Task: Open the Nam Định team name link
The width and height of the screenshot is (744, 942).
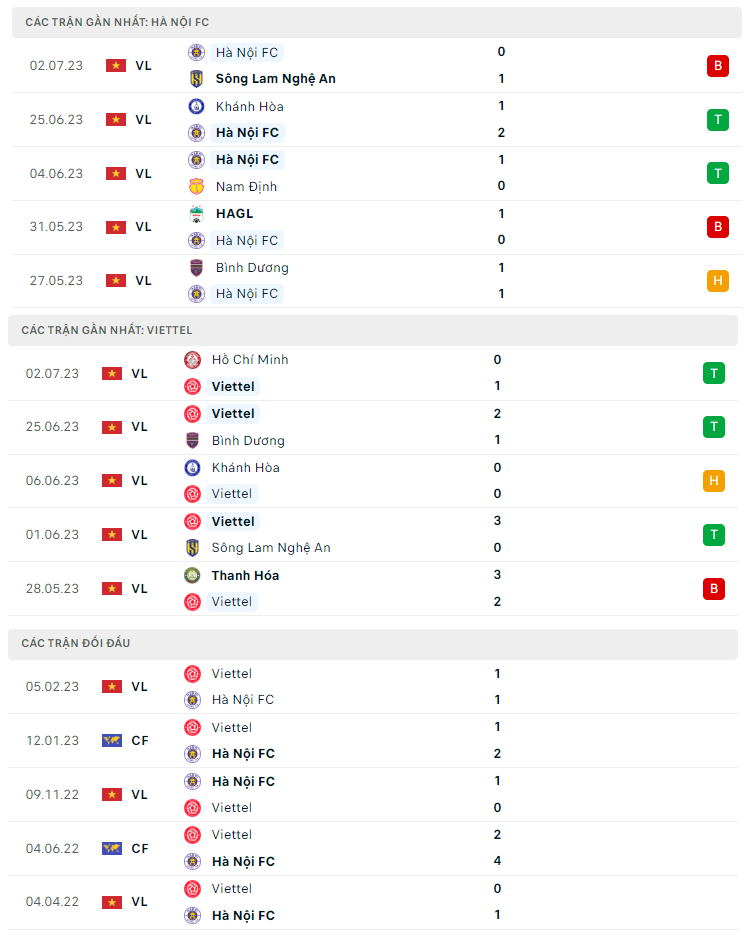Action: click(246, 186)
